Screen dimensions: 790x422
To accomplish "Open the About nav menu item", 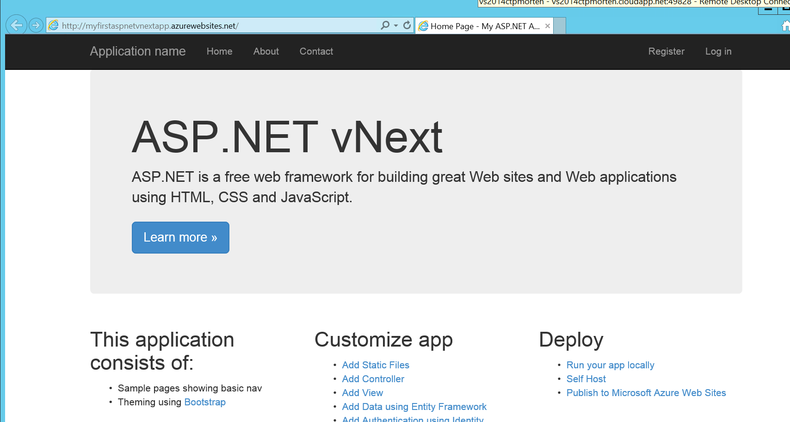I will pyautogui.click(x=266, y=51).
